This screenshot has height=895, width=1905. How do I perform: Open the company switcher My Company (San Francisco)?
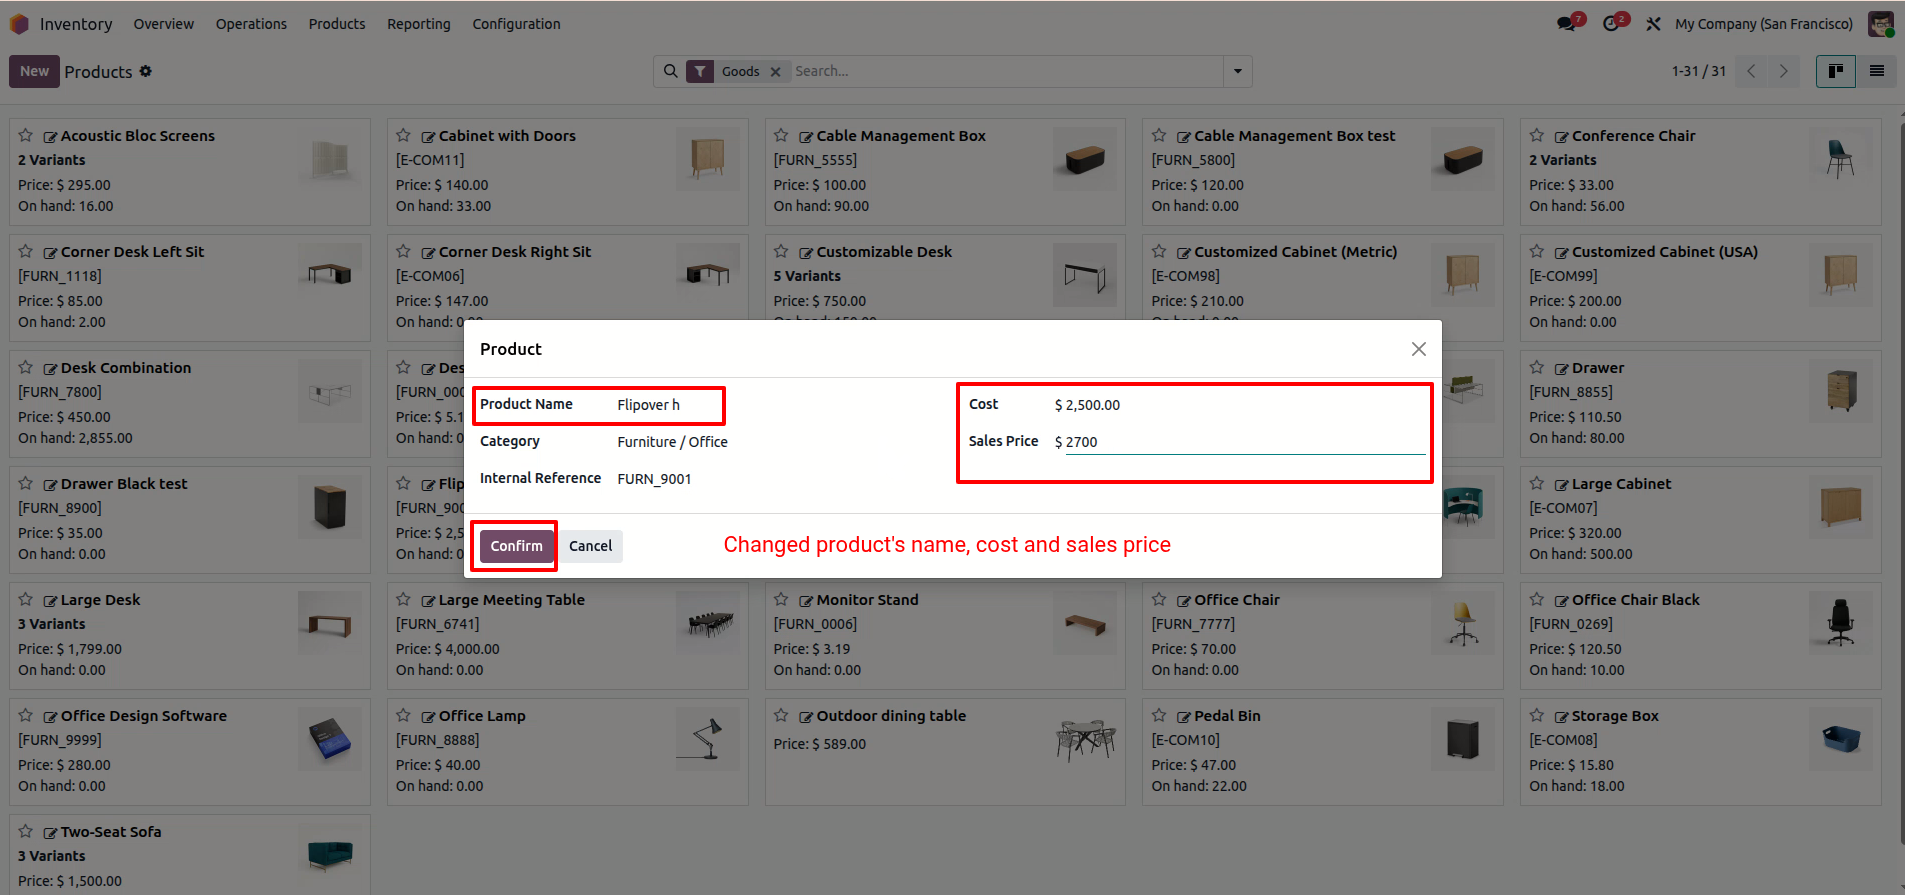point(1764,24)
